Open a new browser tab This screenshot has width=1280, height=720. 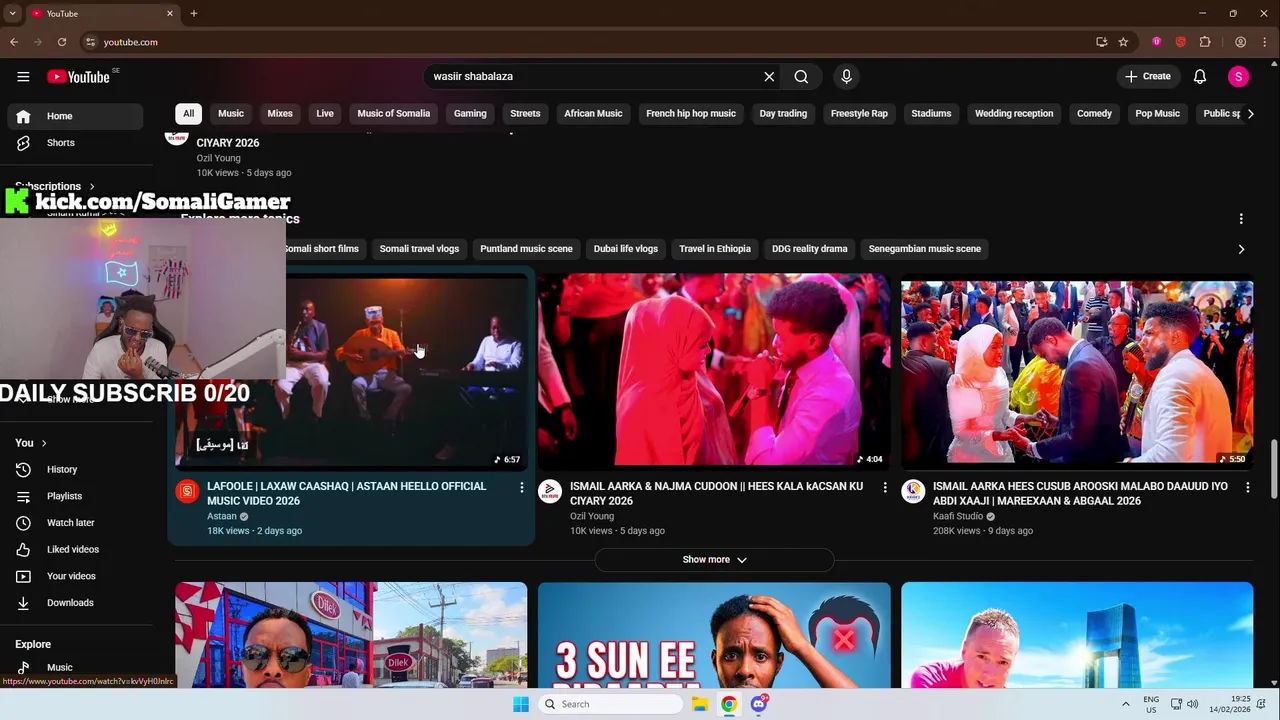pyautogui.click(x=194, y=14)
